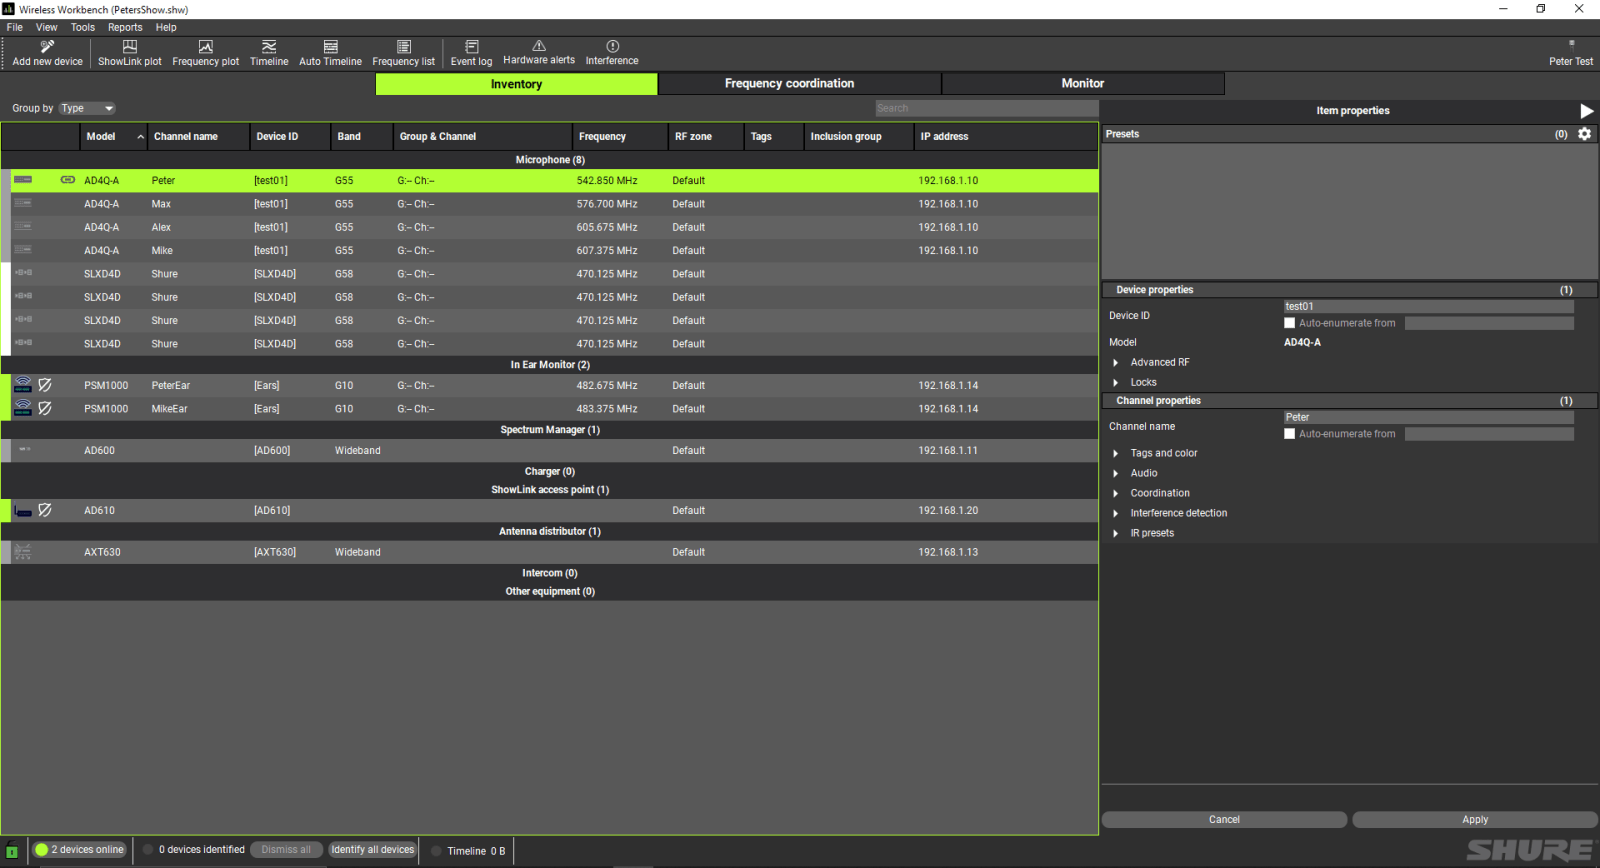1600x868 pixels.
Task: Sort by the IP address column header
Action: click(1006, 136)
